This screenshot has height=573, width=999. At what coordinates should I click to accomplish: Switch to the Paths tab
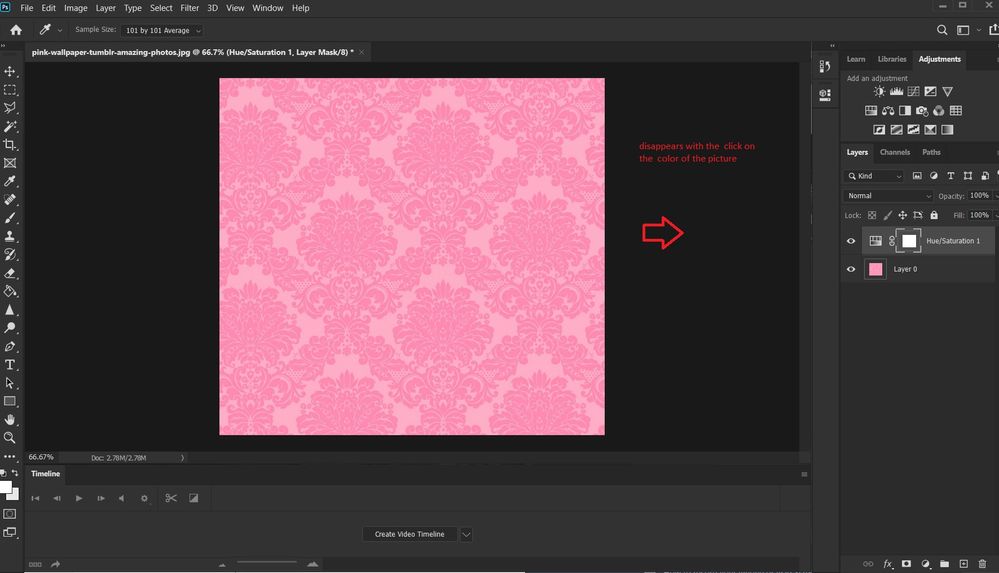931,152
